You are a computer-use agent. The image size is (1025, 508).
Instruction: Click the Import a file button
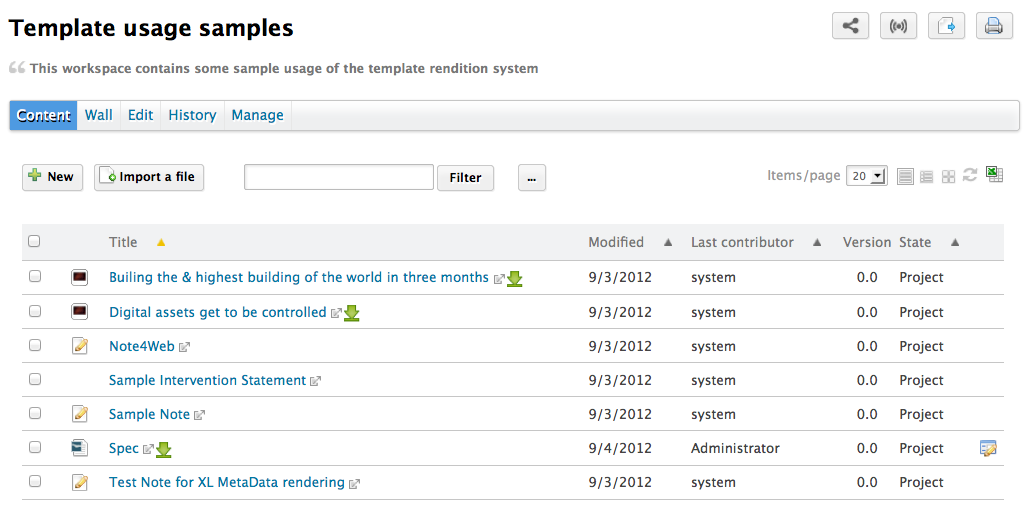coord(149,177)
